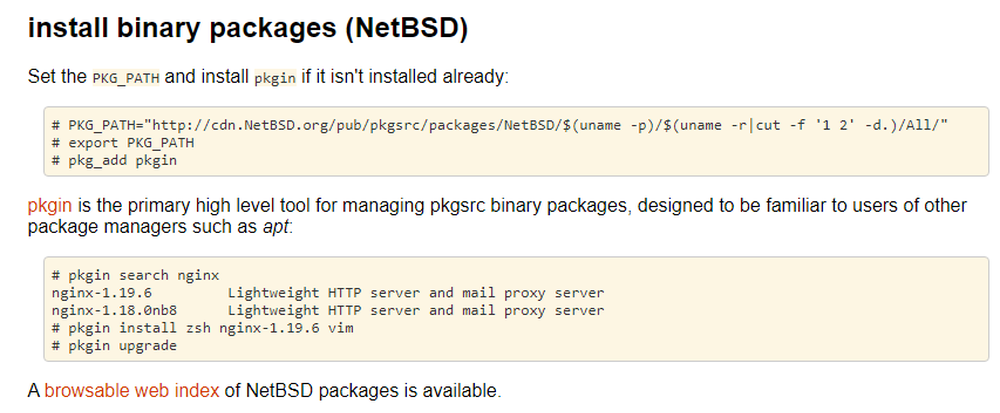Select the inline PKG_PATH code text
Screen dimensions: 1000x413
(126, 78)
